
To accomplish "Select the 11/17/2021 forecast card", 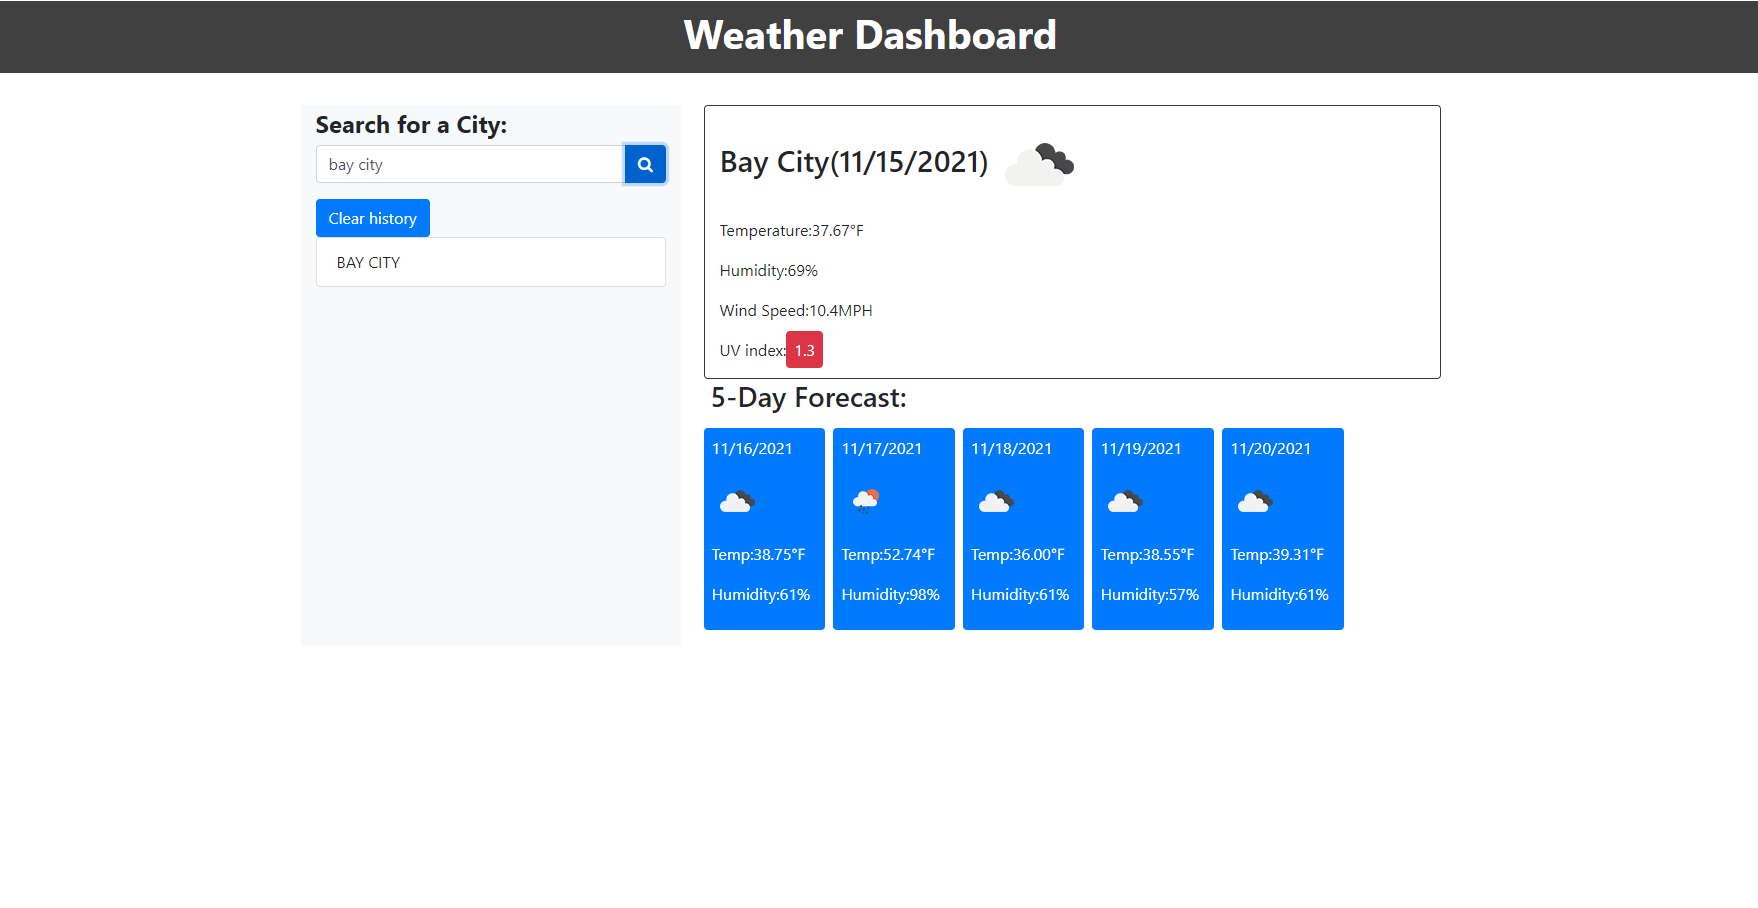I will [893, 529].
